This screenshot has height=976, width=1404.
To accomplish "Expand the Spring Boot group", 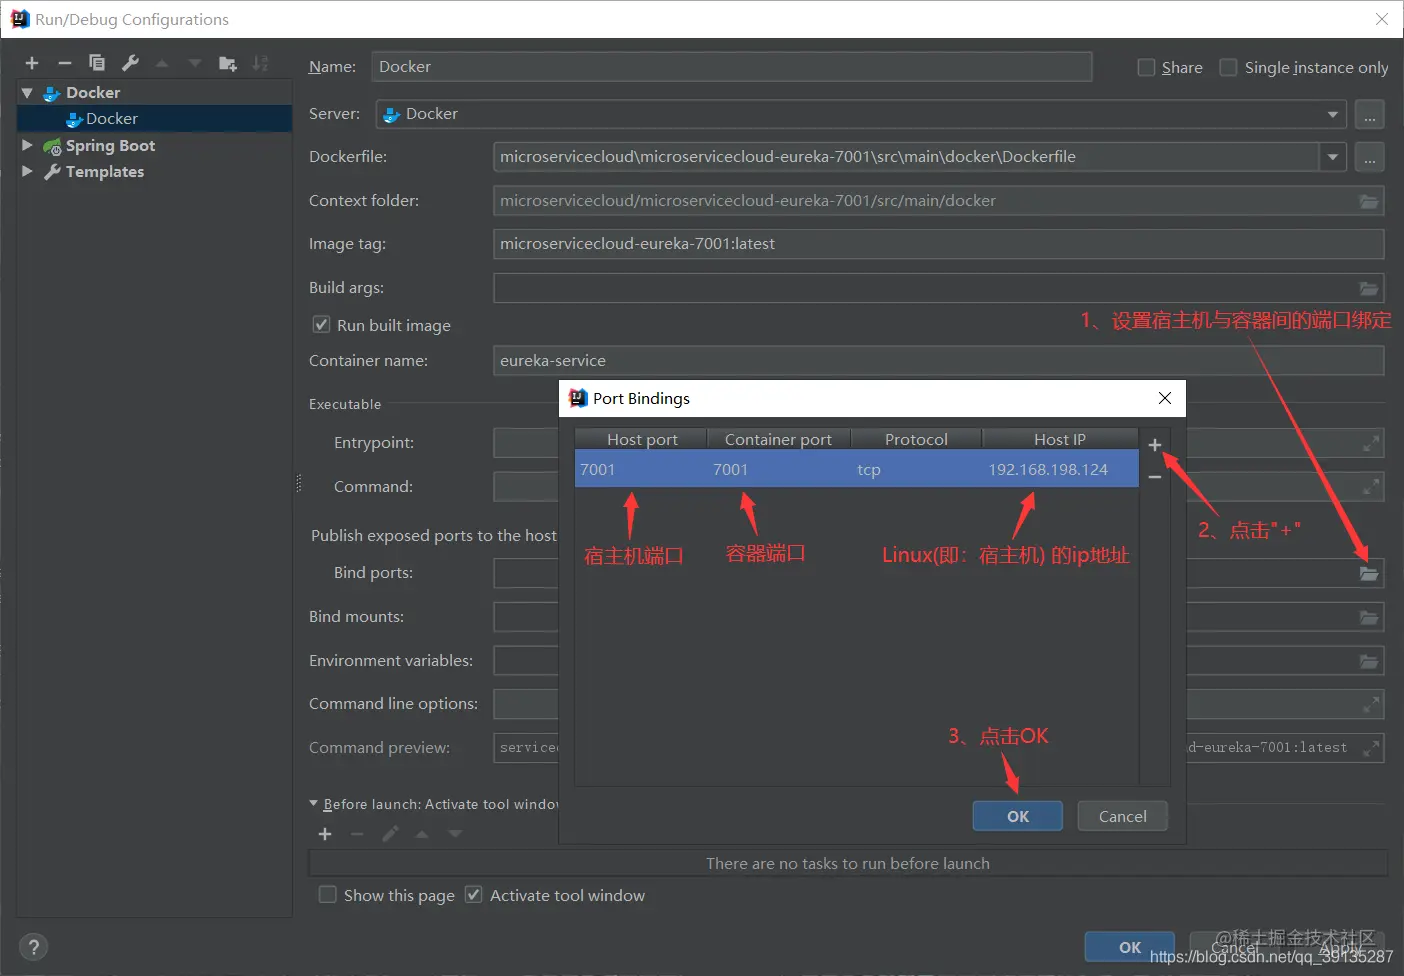I will [27, 145].
